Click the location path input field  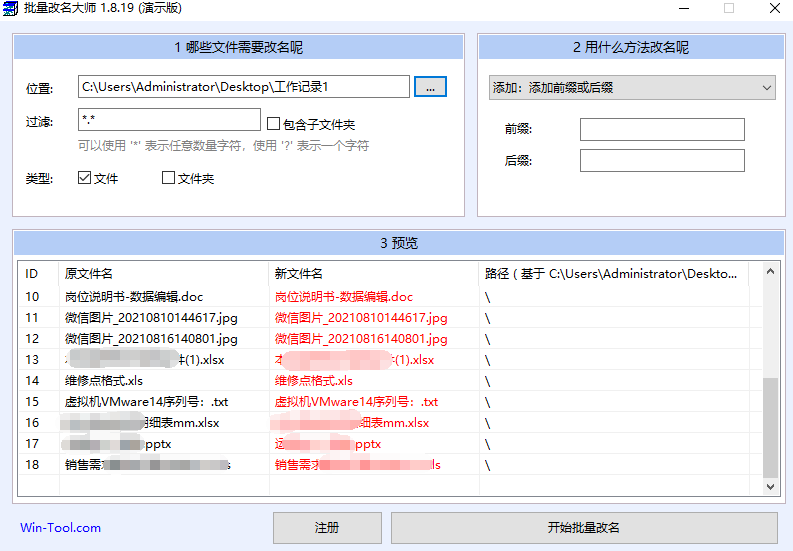244,87
